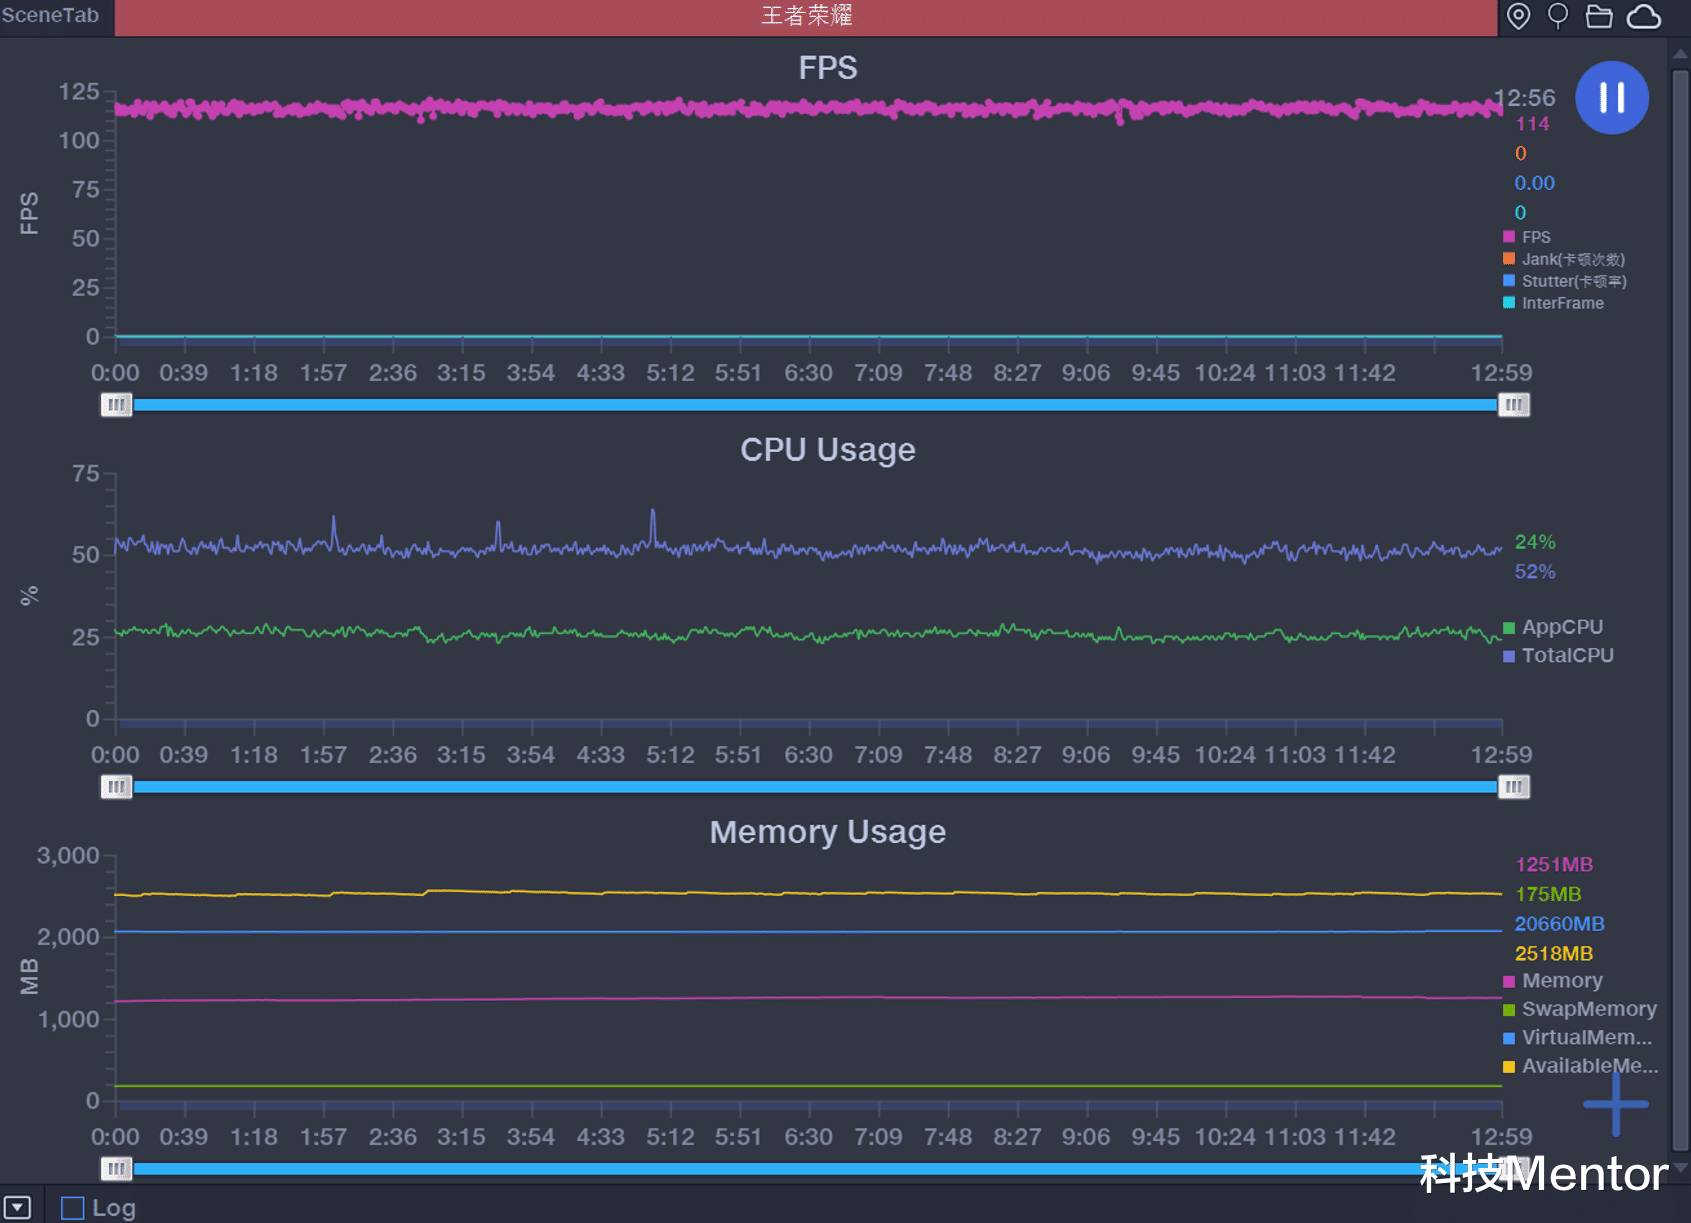The height and width of the screenshot is (1223, 1691).
Task: Toggle the SwapMemory legend series
Action: (x=1580, y=1009)
